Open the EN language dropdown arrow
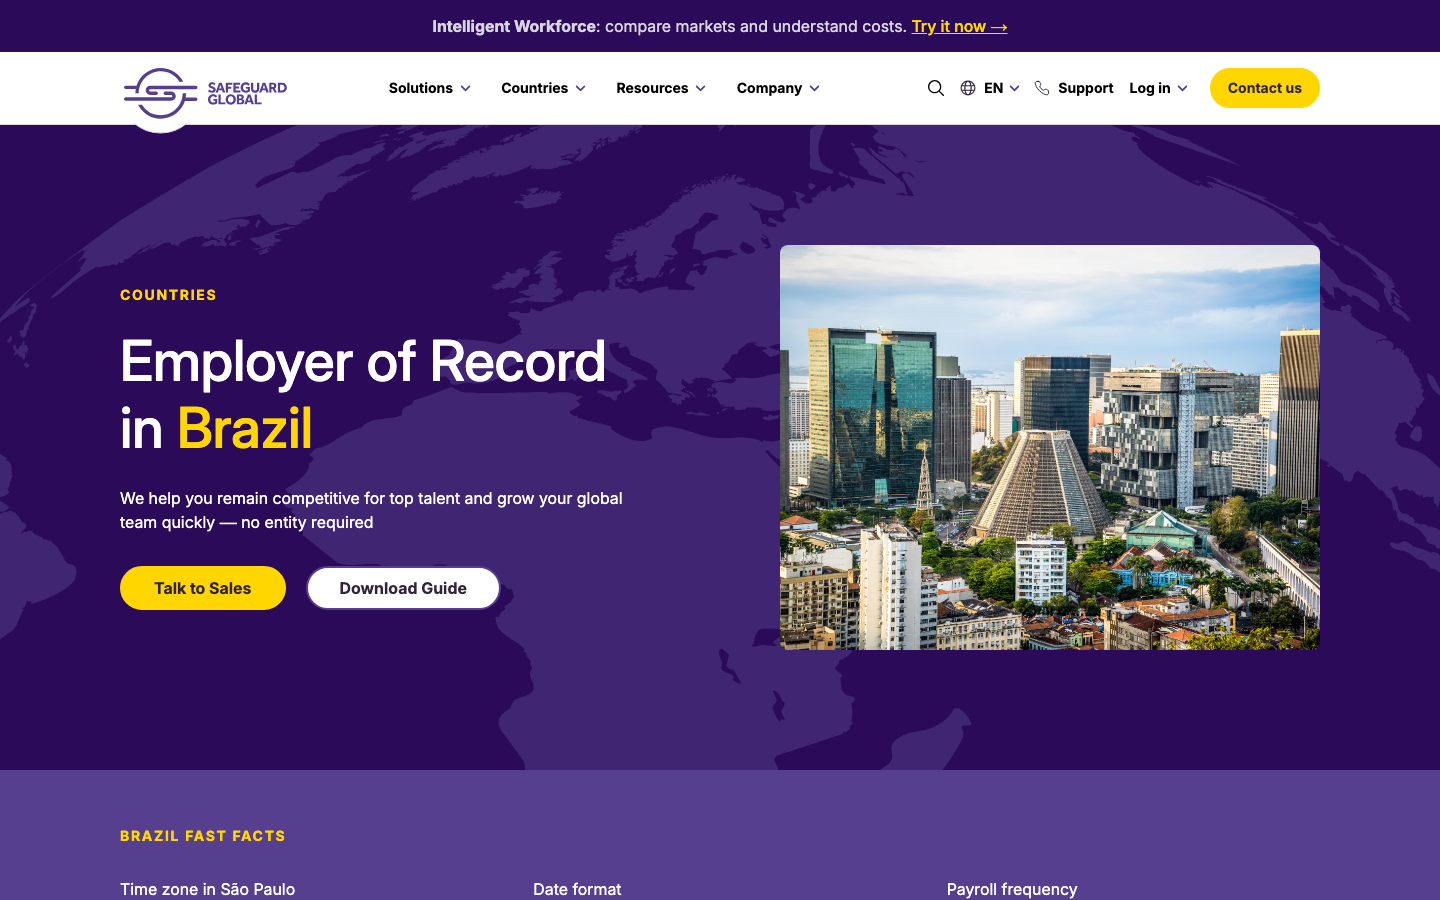1440x900 pixels. click(x=1015, y=89)
